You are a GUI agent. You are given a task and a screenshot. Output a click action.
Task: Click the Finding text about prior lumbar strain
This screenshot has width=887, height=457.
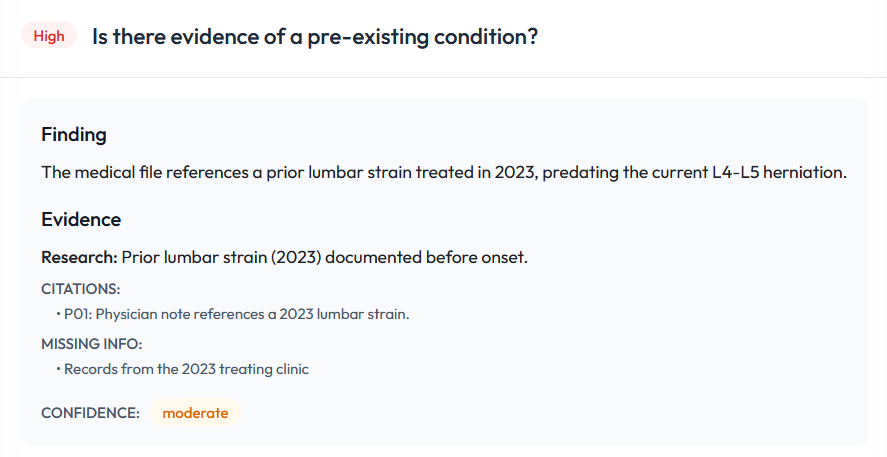pyautogui.click(x=444, y=172)
